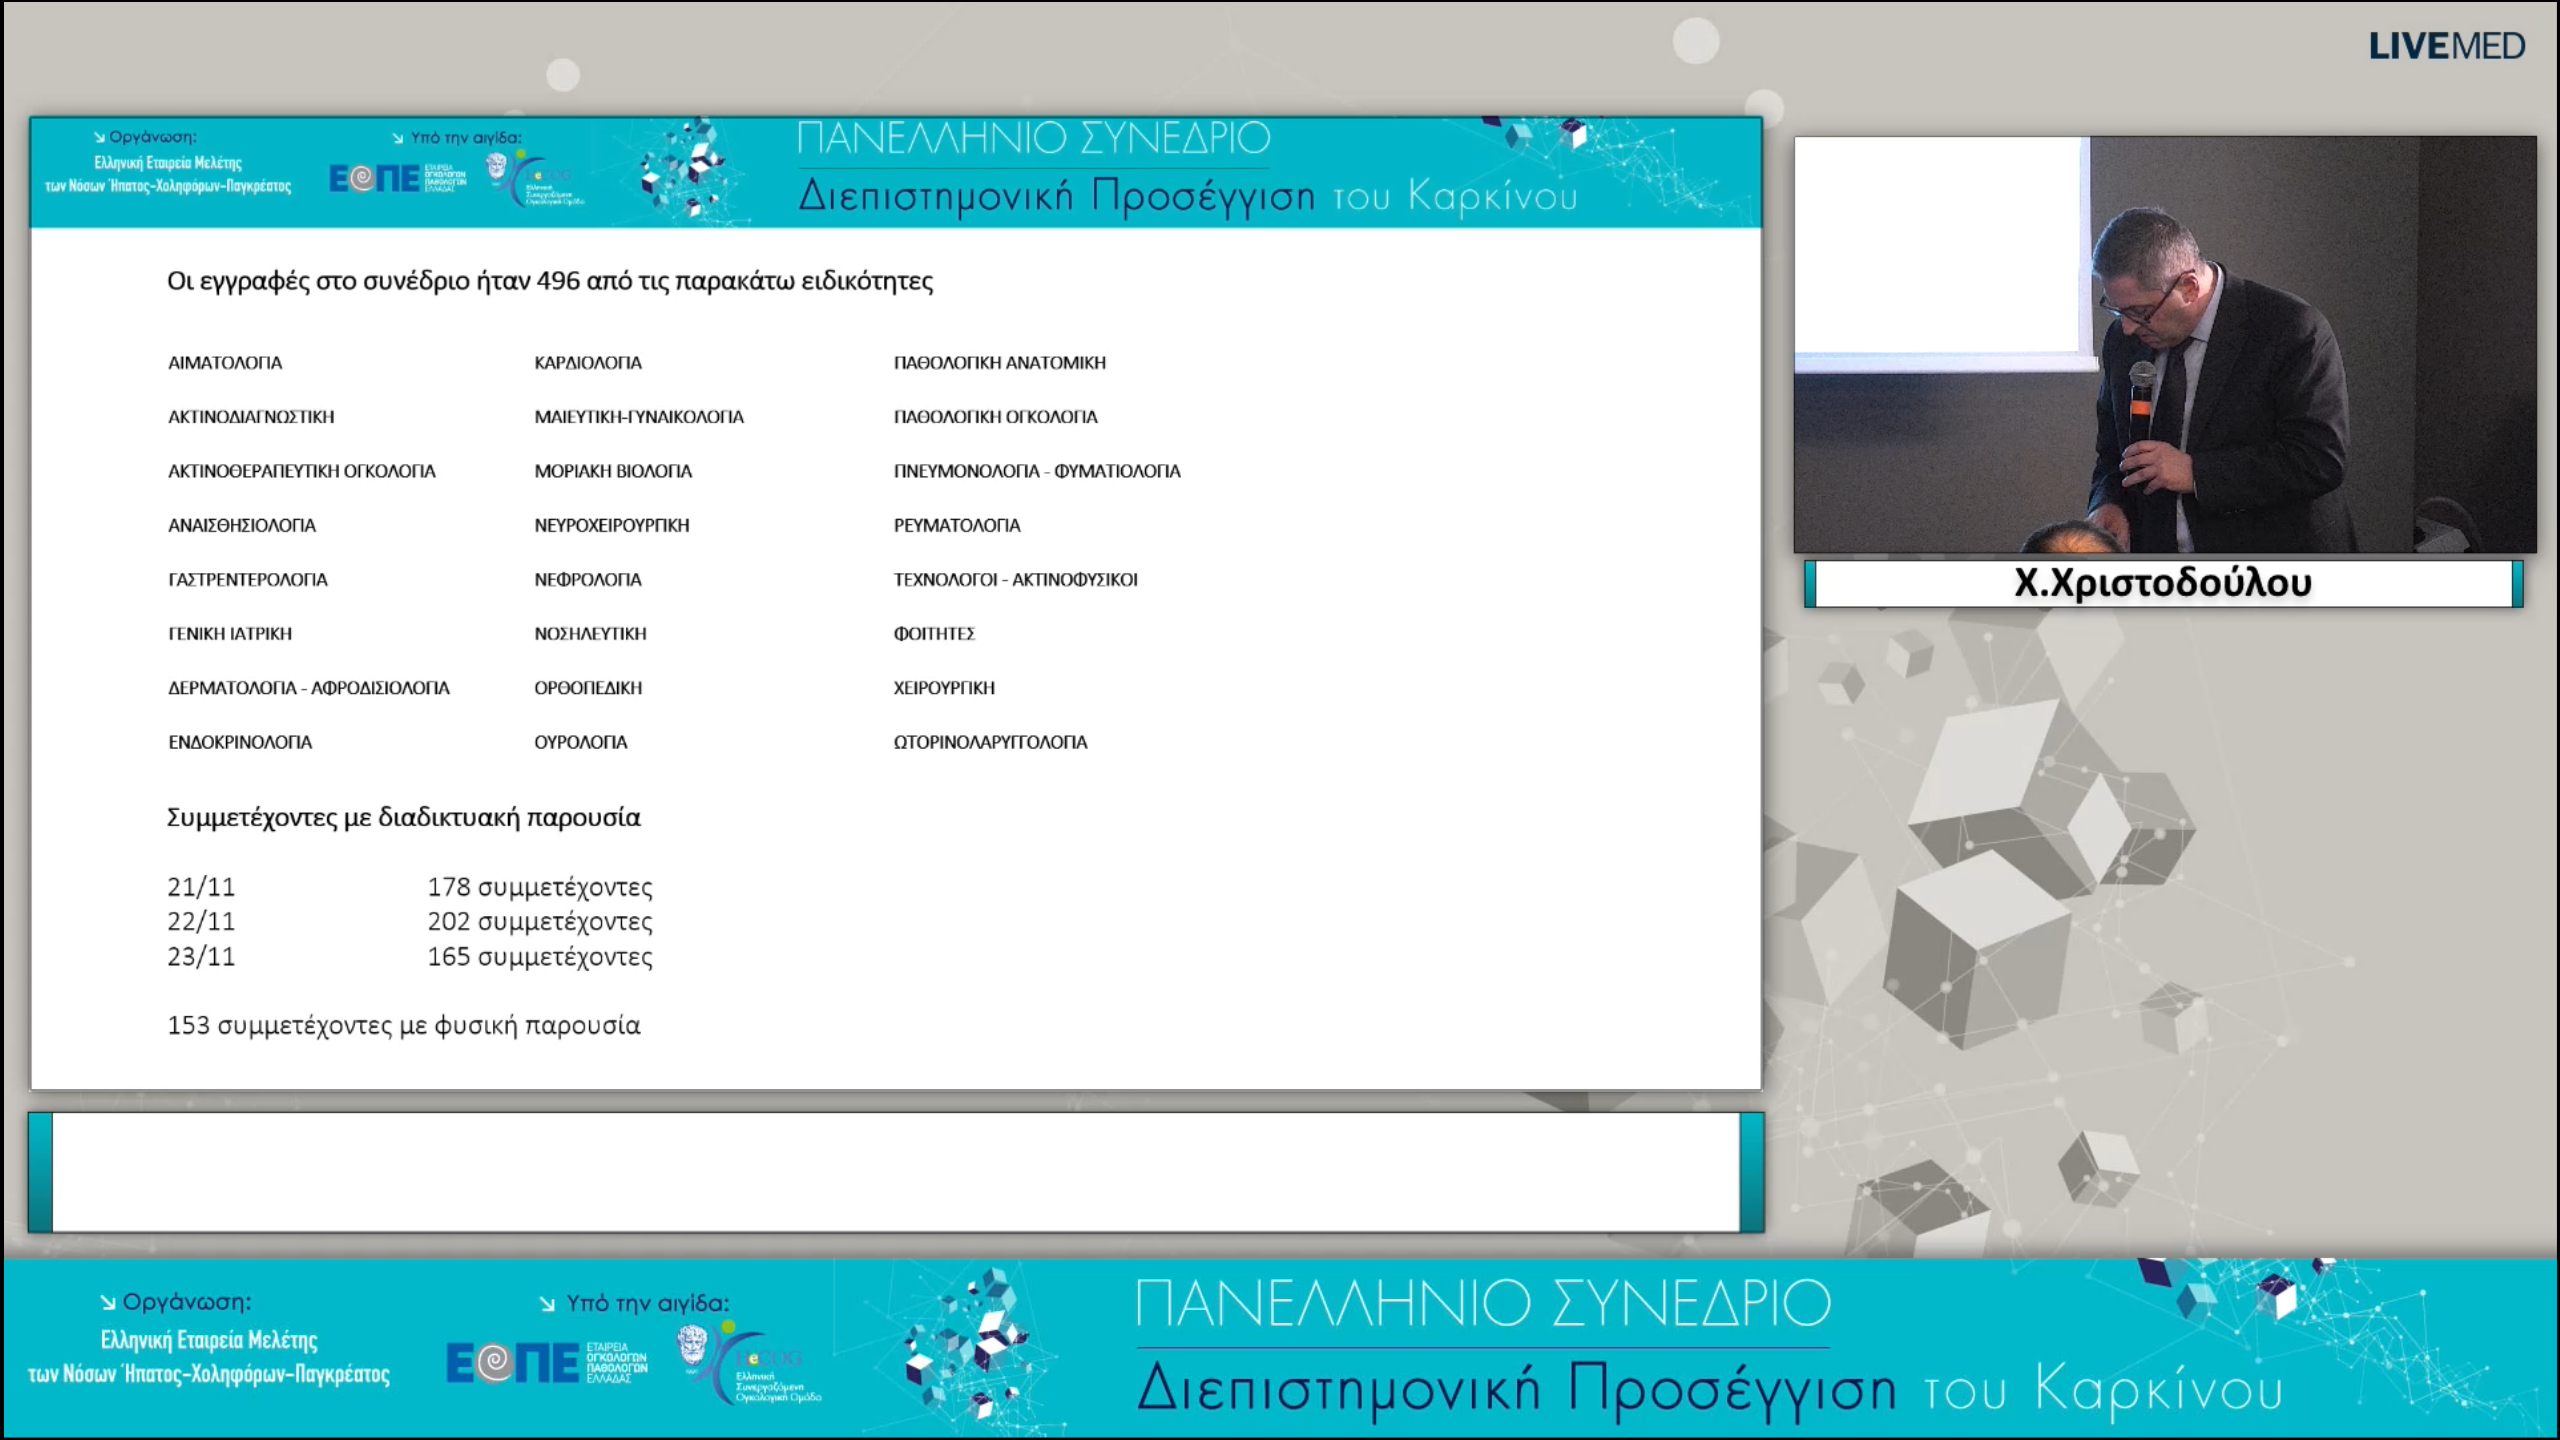Click the ΓΑΣΤΡΕΝΤΕΡΟΛΟΓΙΑ specialty text
The image size is (2560, 1440).
pyautogui.click(x=248, y=580)
